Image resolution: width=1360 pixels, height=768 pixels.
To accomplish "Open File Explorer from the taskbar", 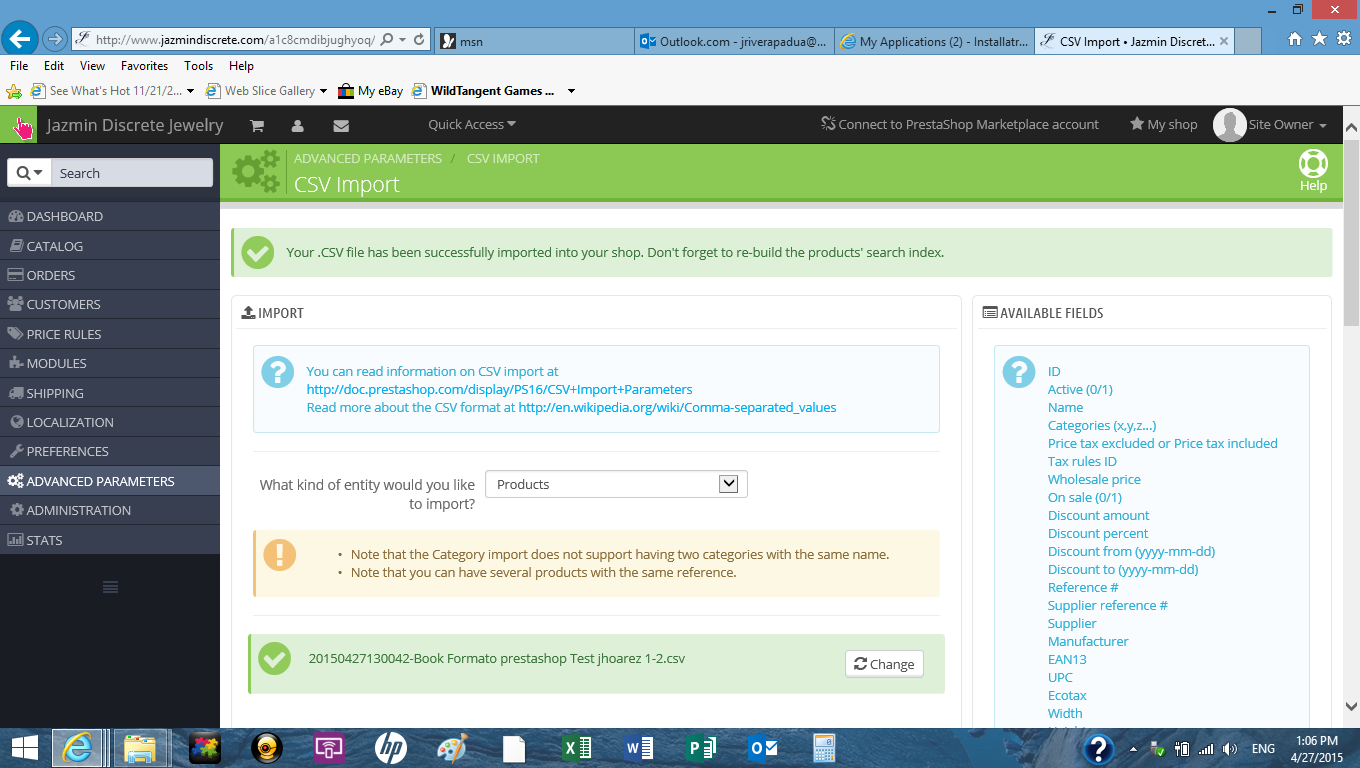I will click(x=139, y=748).
